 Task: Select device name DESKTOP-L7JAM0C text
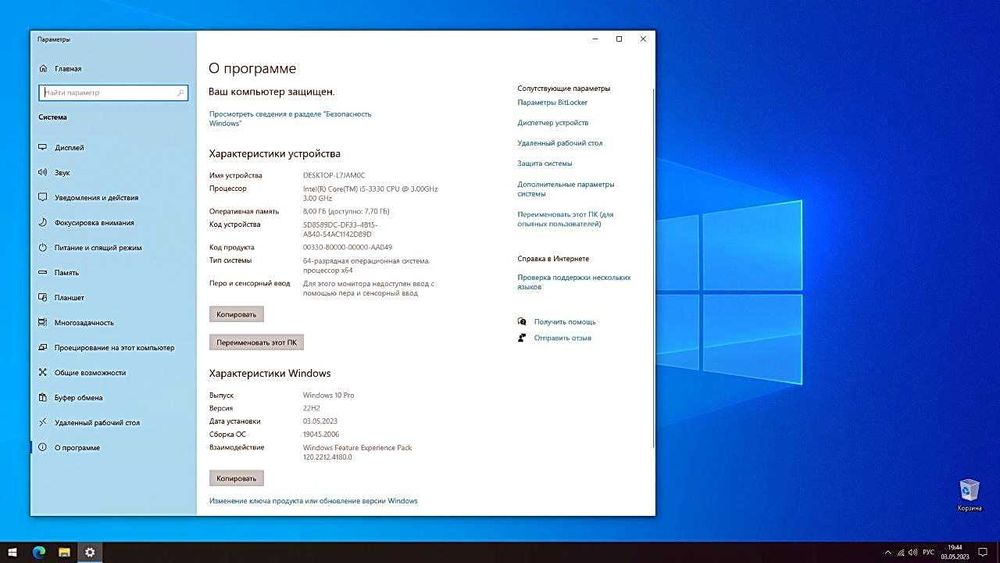coord(334,175)
